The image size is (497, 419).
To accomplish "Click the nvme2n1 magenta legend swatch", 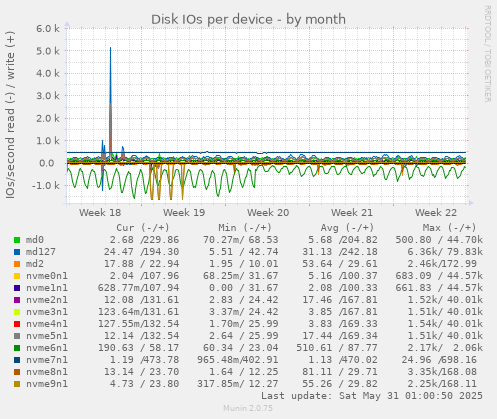I will [x=17, y=300].
